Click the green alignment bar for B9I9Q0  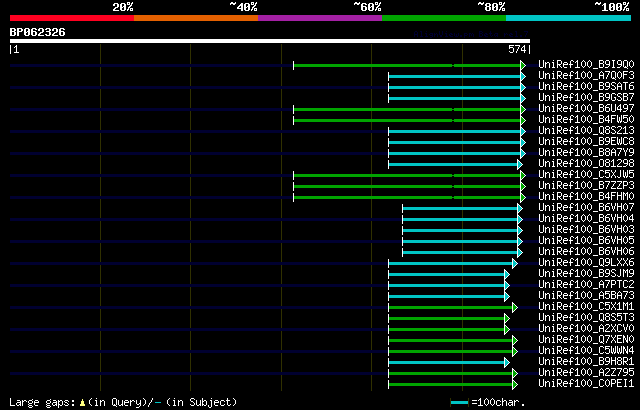tap(407, 65)
